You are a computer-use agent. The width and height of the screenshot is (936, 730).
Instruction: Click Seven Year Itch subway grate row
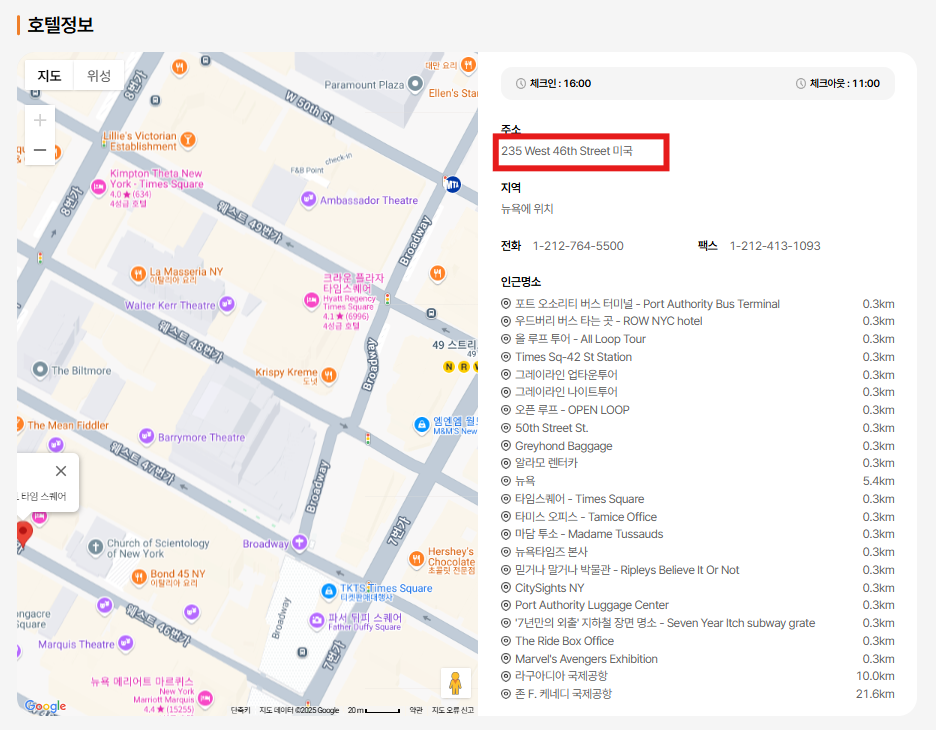[697, 623]
